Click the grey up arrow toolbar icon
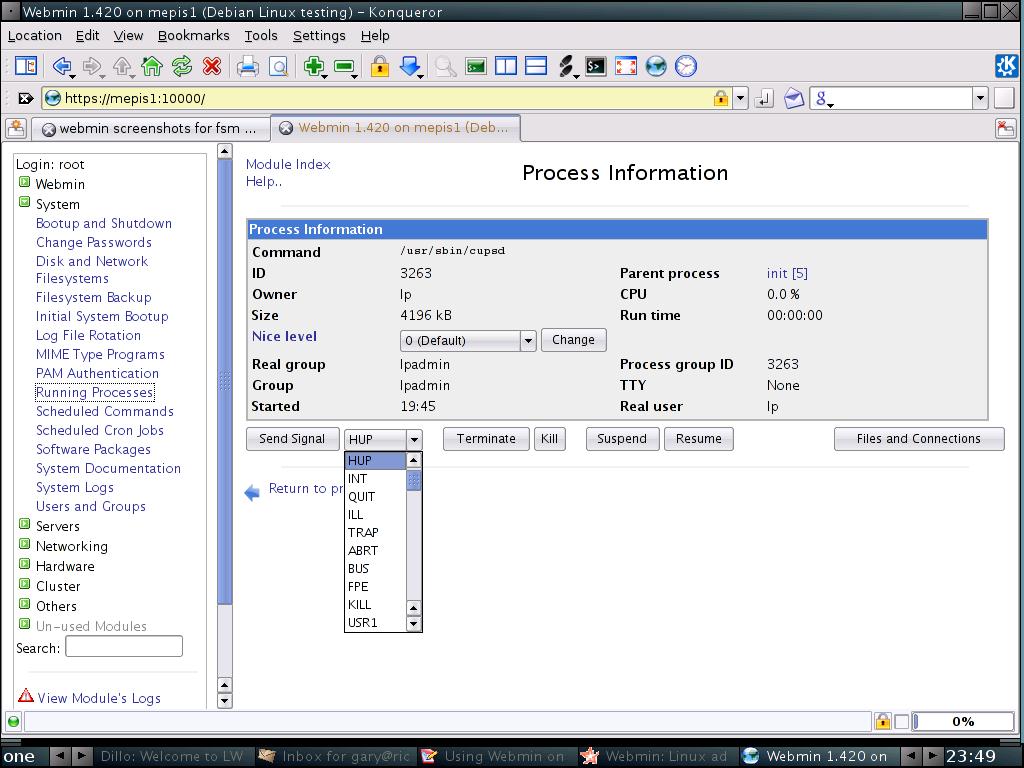Screen dimensions: 1024x768 122,66
